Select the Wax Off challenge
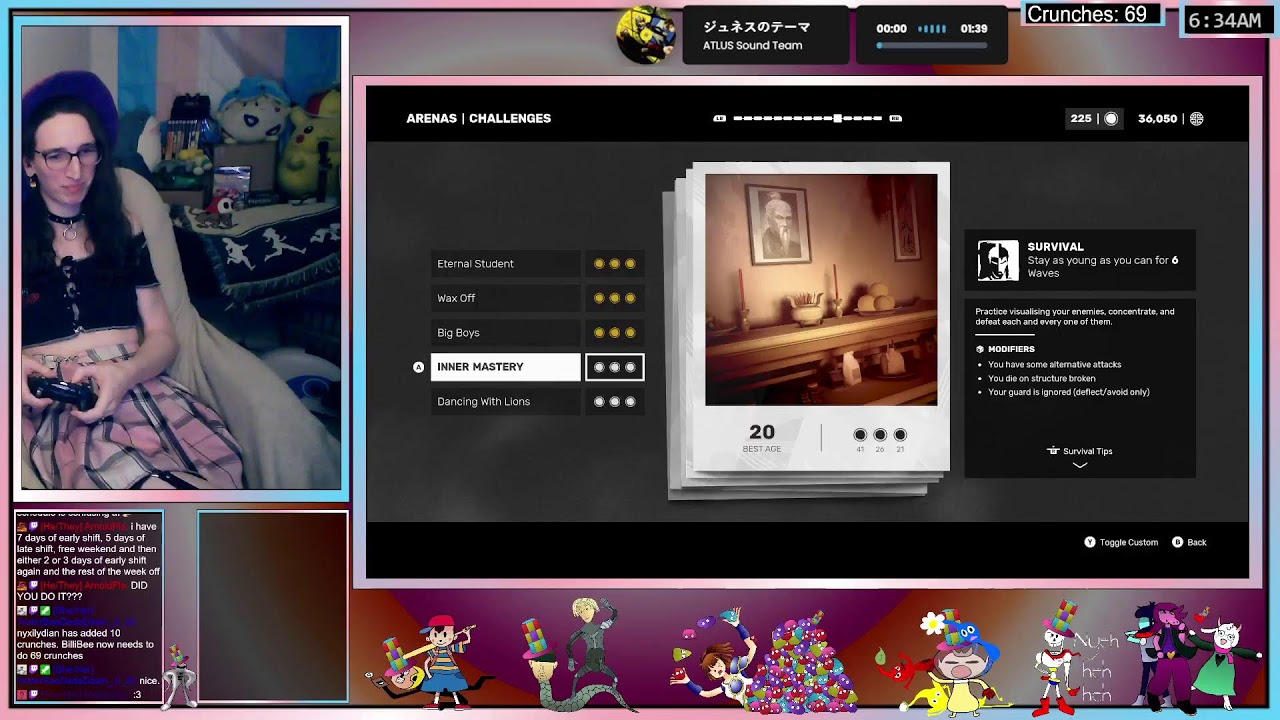The image size is (1280, 720). click(505, 298)
